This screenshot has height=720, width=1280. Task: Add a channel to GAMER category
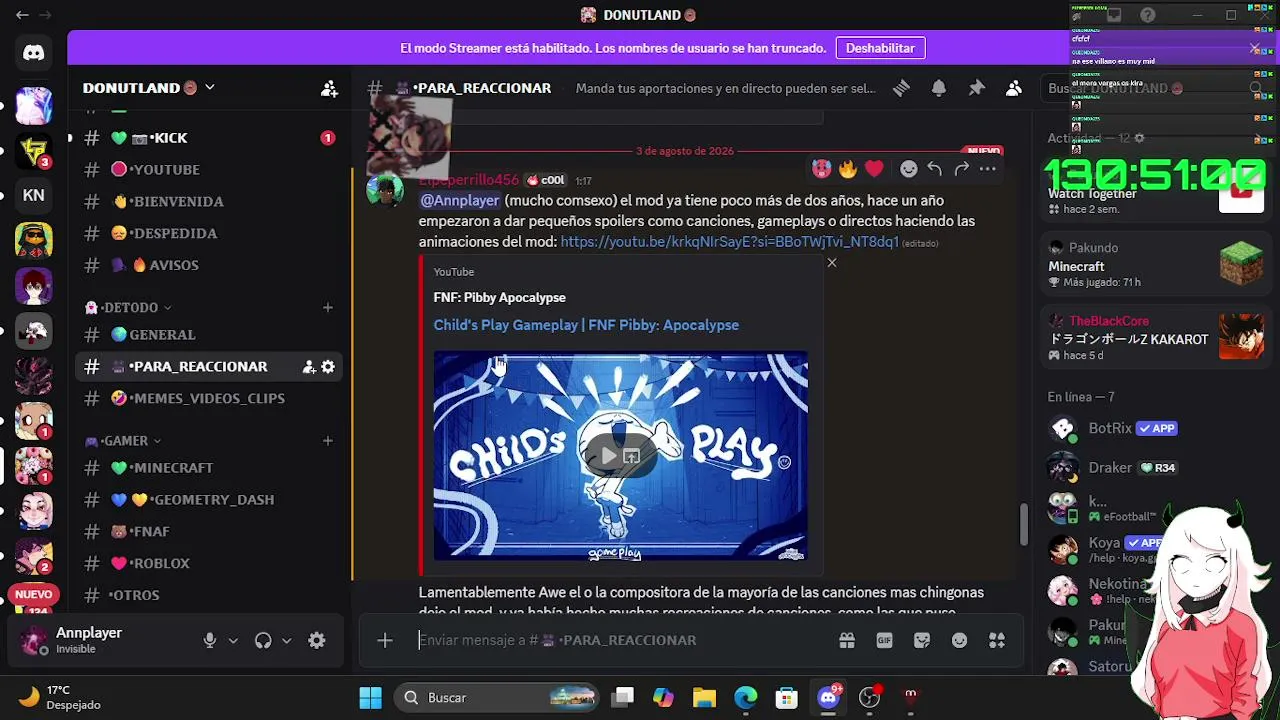coord(327,440)
